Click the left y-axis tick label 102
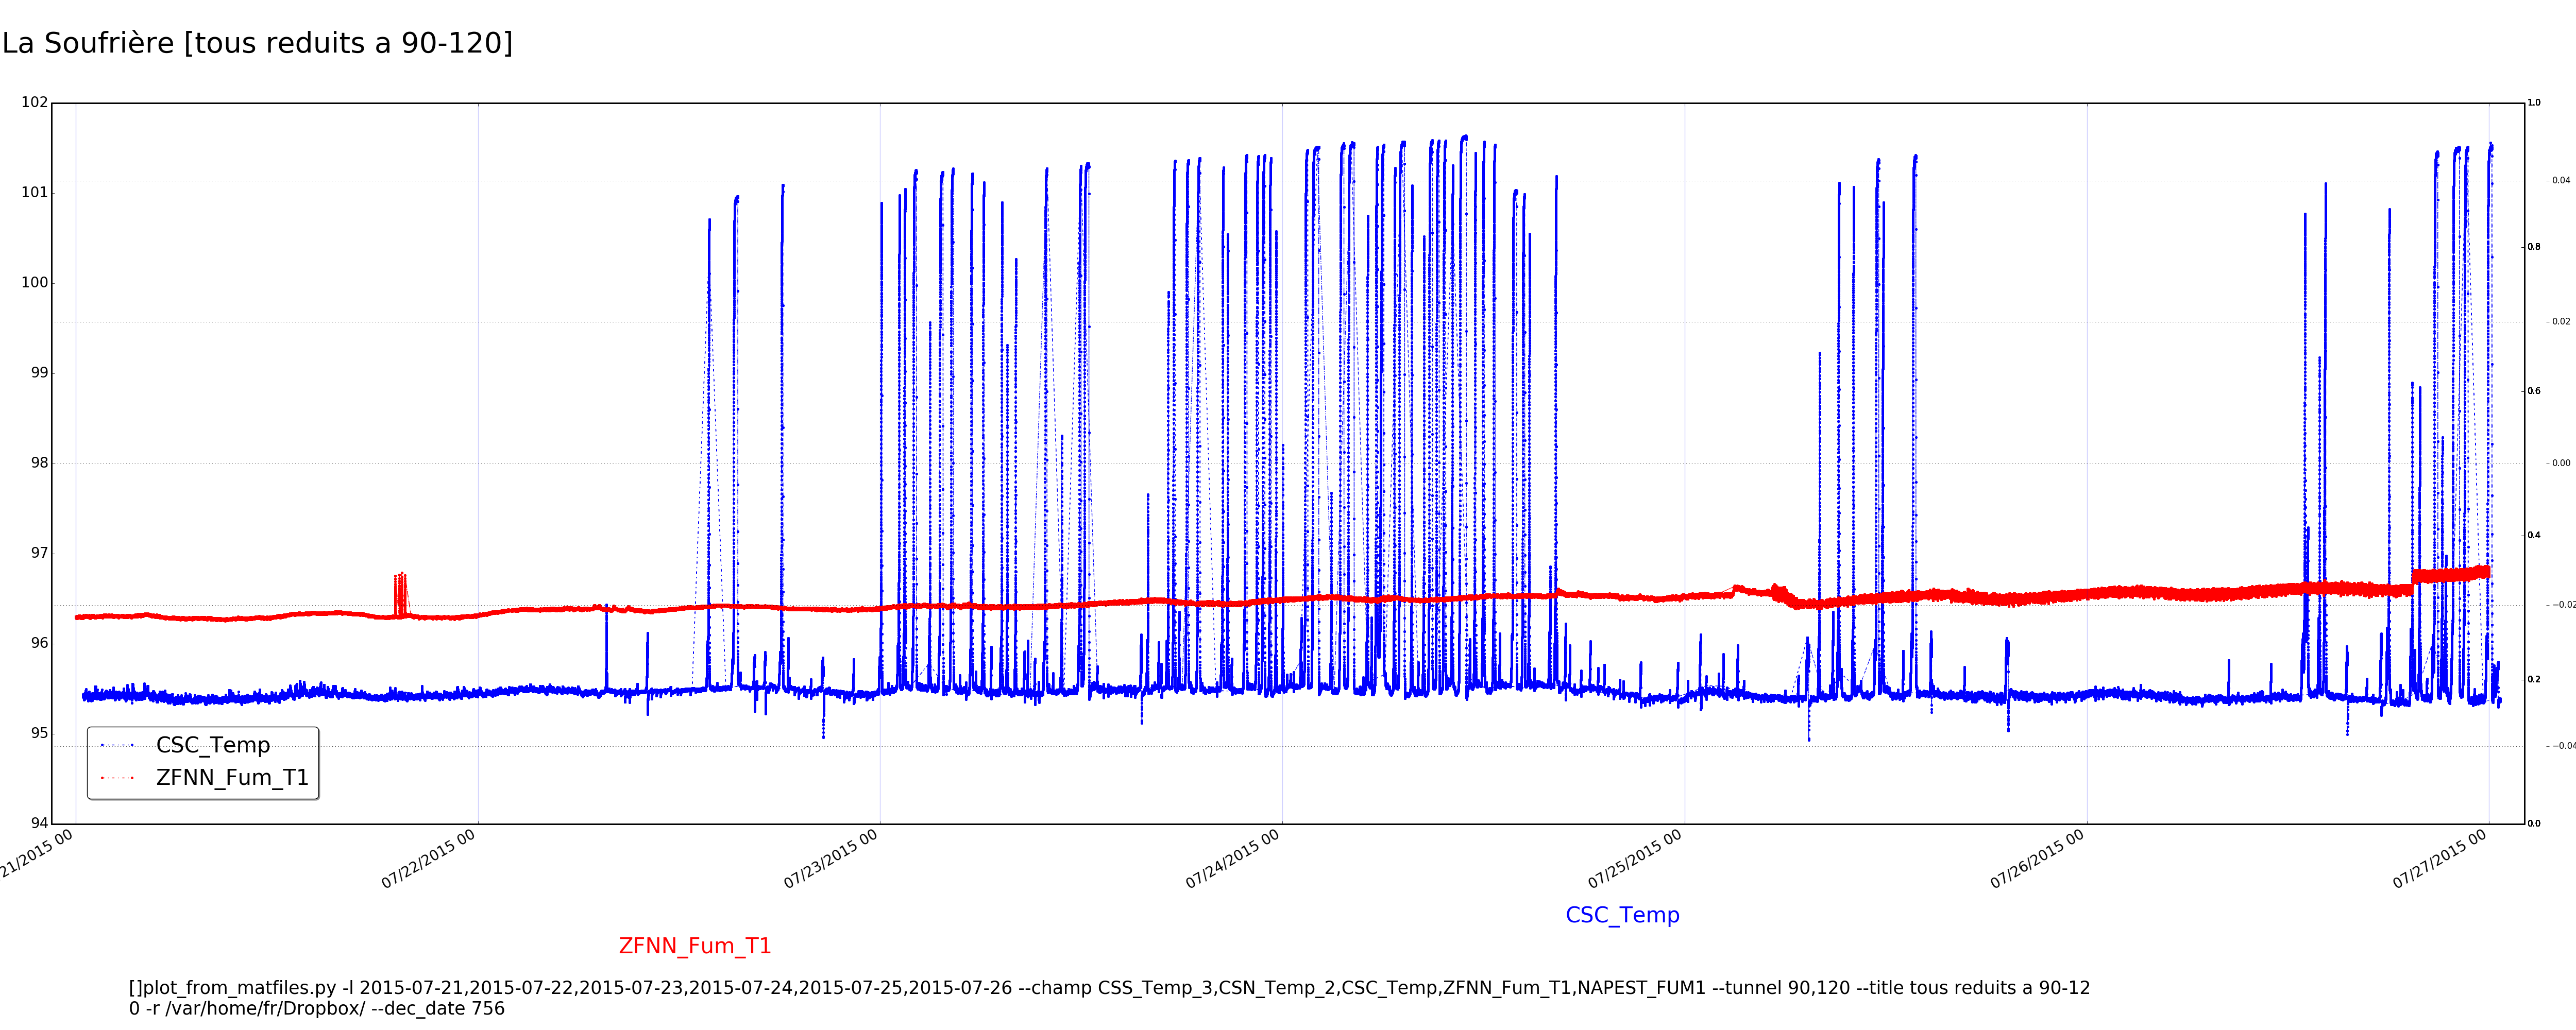The height and width of the screenshot is (1030, 2576). 35,102
